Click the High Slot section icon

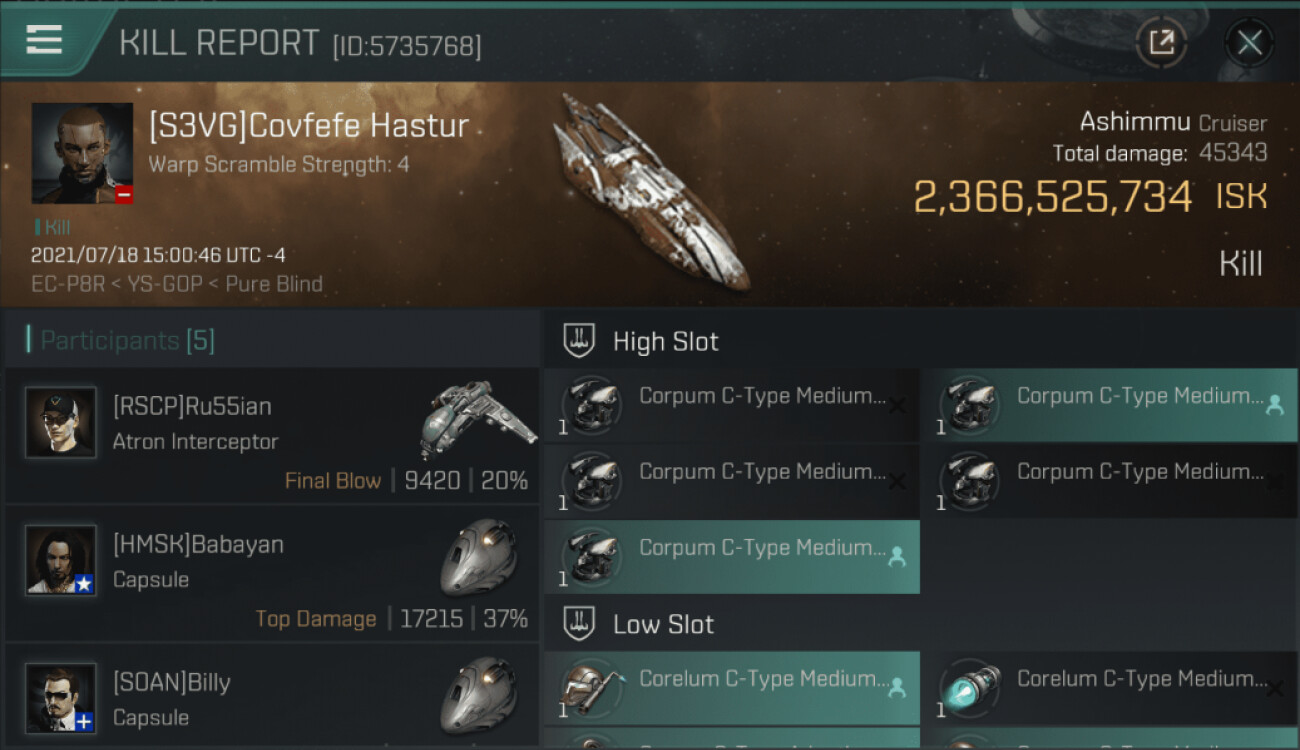coord(580,341)
